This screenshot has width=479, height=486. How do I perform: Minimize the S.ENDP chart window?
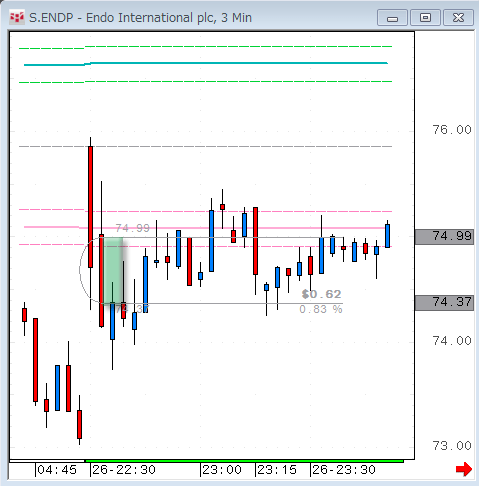coord(392,18)
